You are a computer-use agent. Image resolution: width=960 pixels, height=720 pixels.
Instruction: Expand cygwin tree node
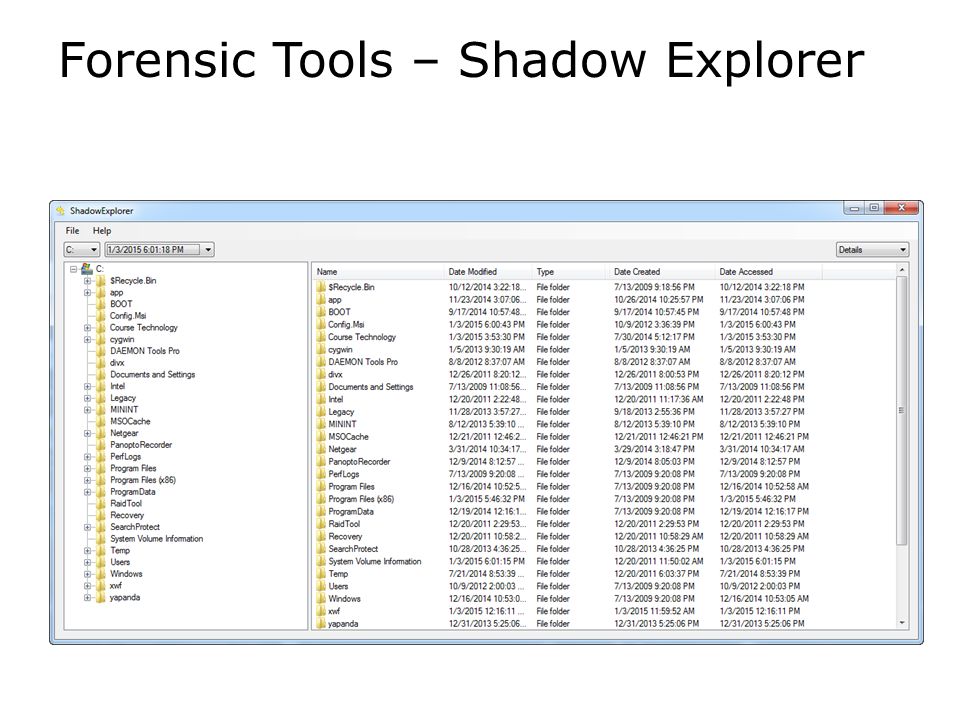pyautogui.click(x=88, y=339)
